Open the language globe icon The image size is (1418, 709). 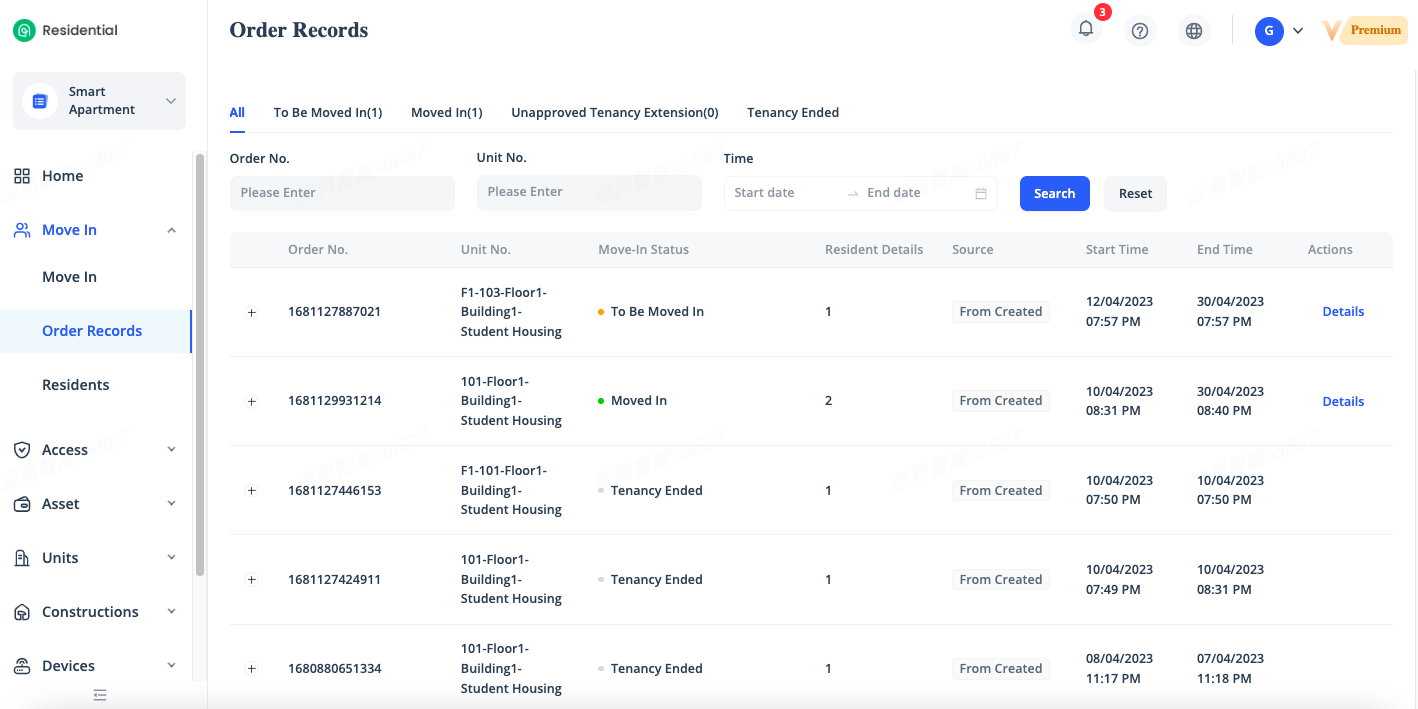[x=1193, y=31]
